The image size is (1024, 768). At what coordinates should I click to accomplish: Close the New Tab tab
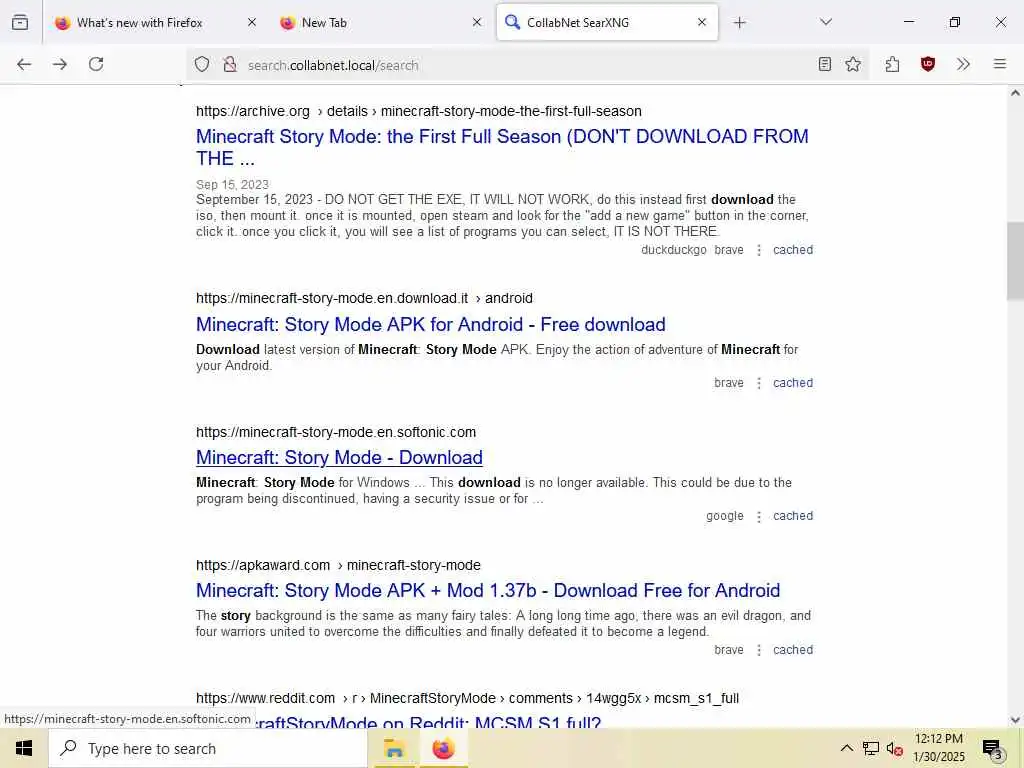(x=477, y=22)
